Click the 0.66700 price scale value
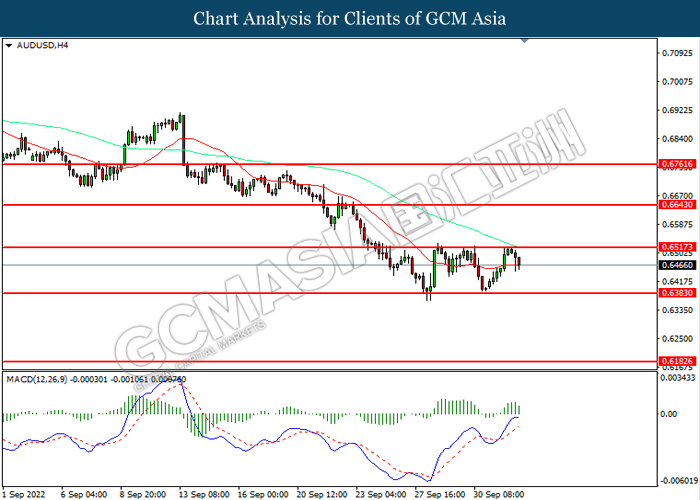This screenshot has width=700, height=500. click(x=677, y=196)
